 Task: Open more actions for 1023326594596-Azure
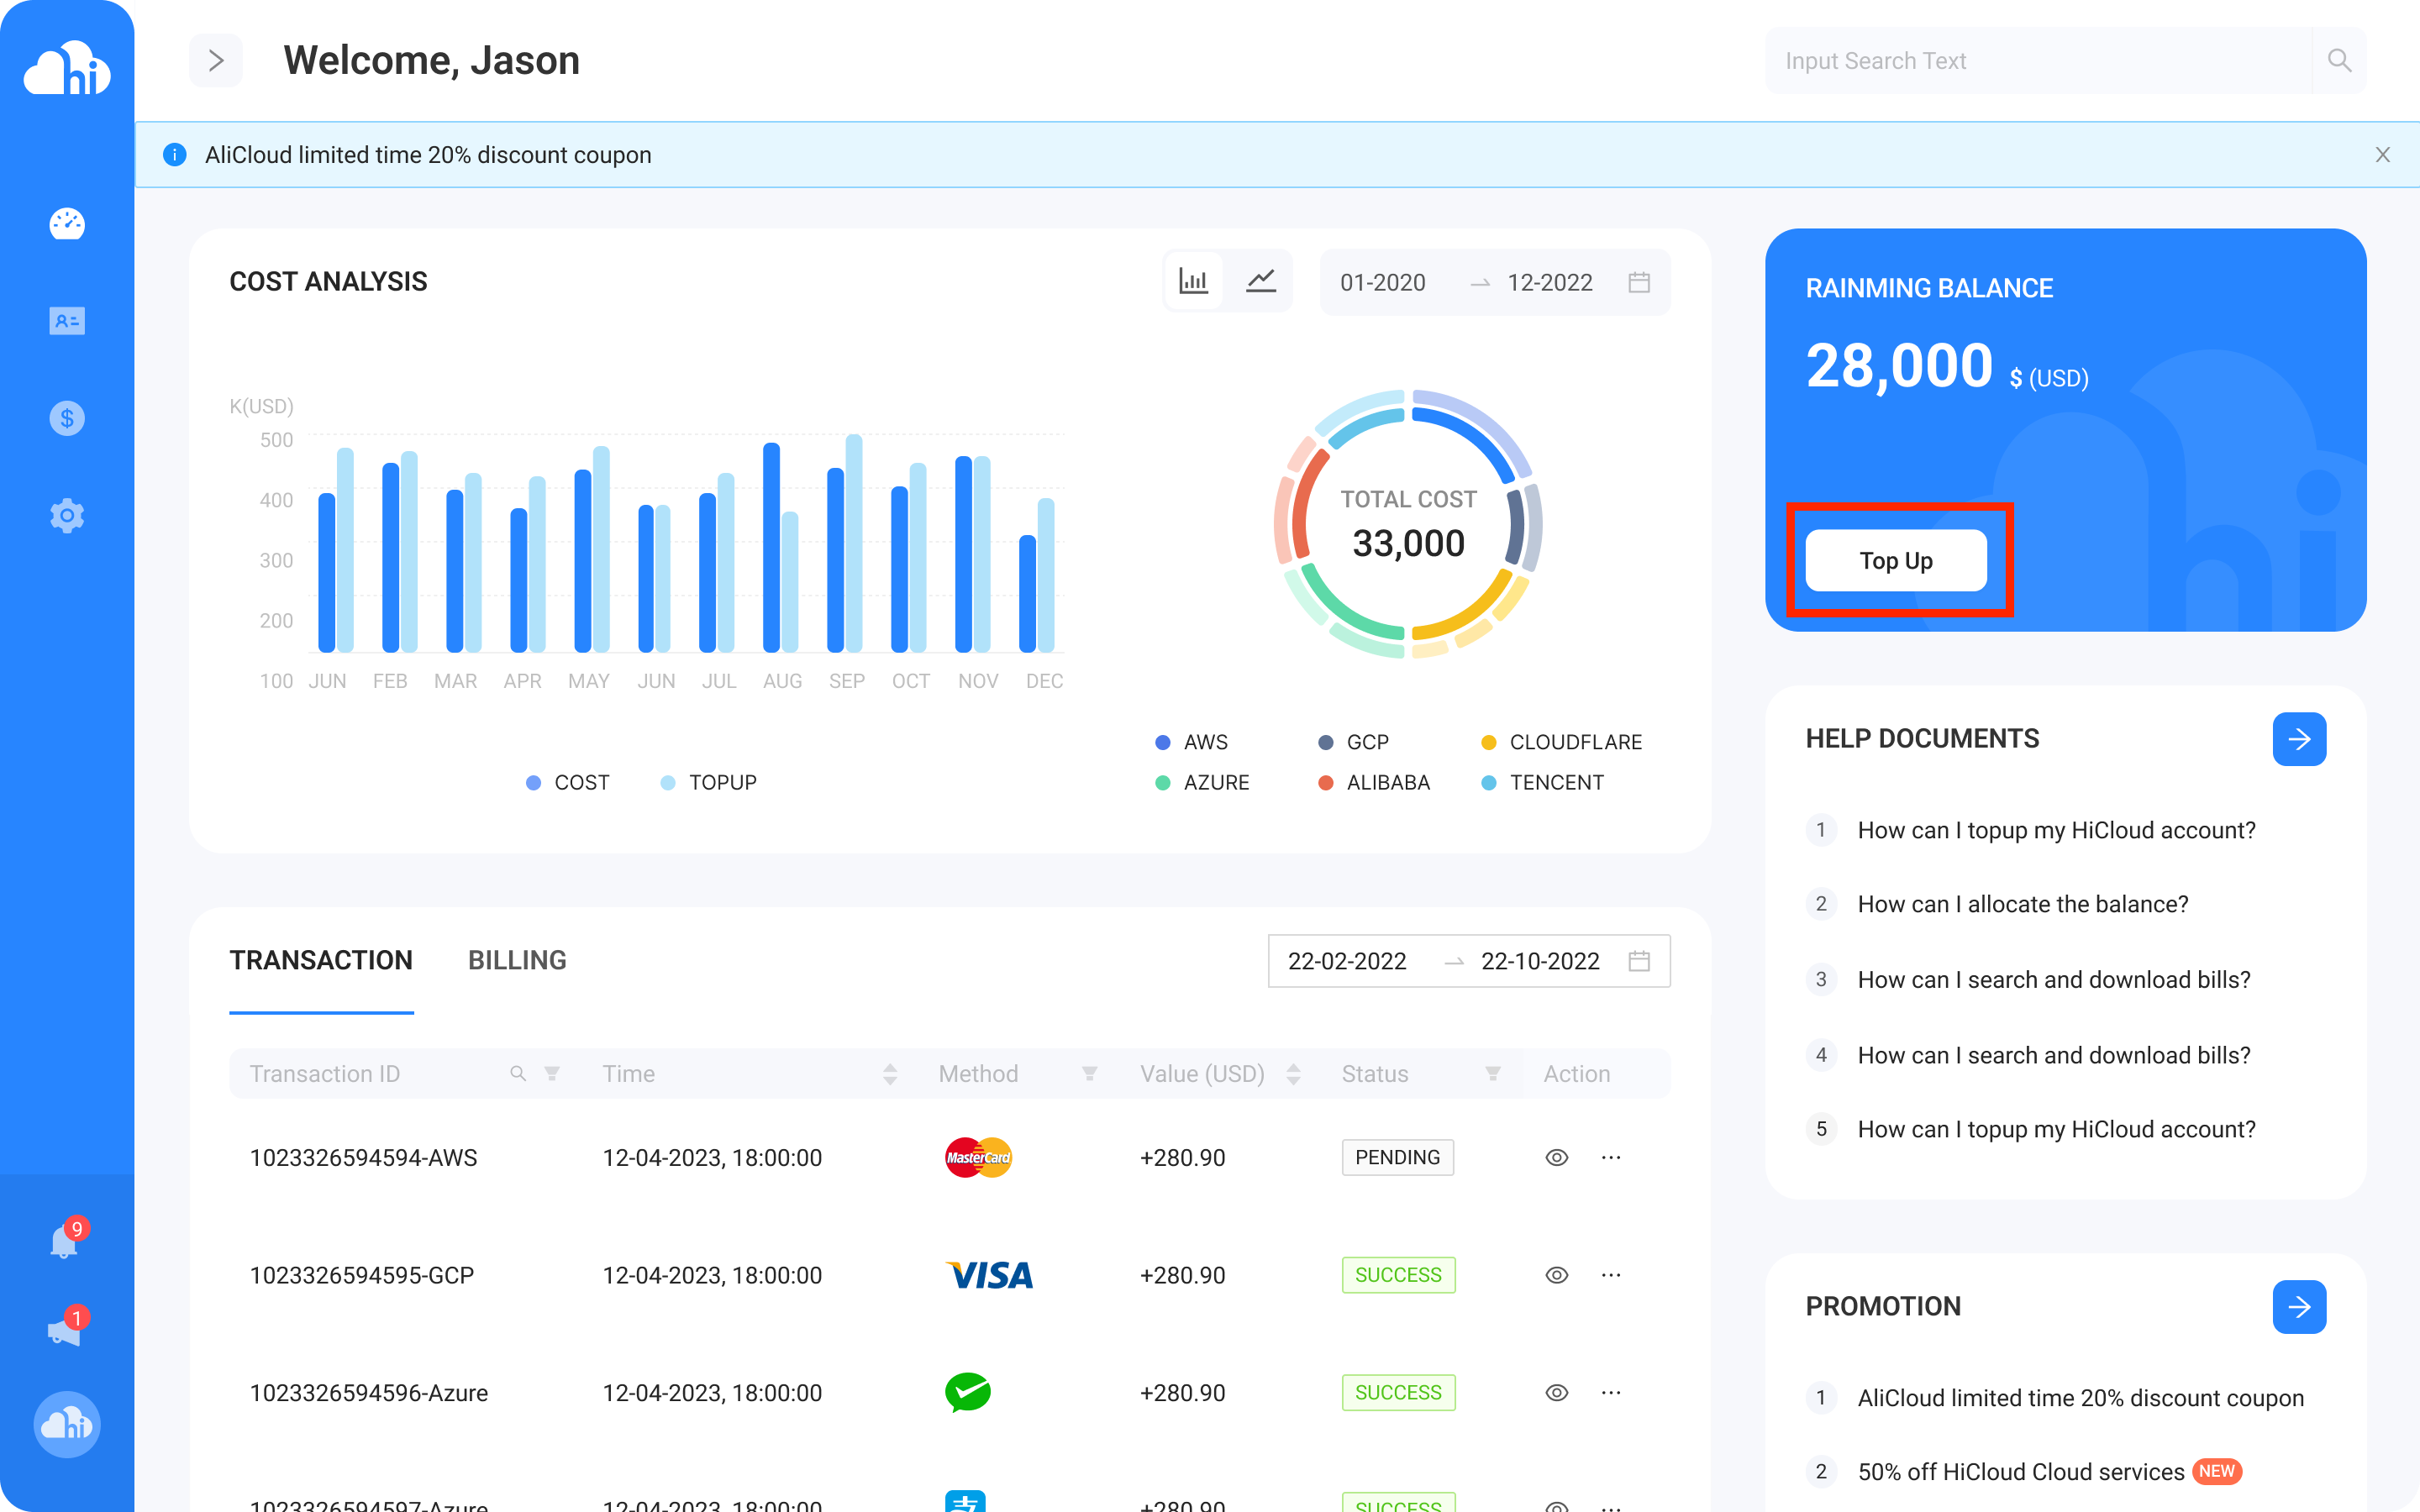[1611, 1393]
